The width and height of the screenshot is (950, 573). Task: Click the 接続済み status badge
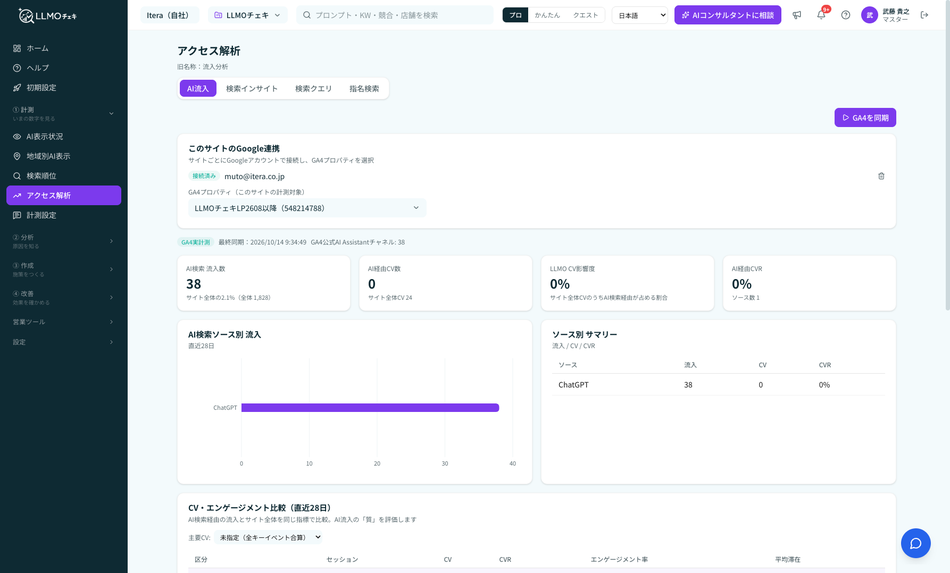point(204,176)
